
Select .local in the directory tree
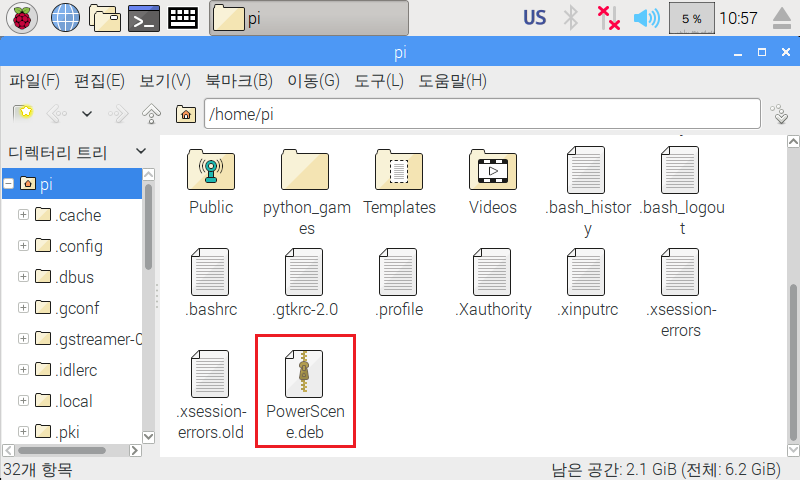[64, 401]
